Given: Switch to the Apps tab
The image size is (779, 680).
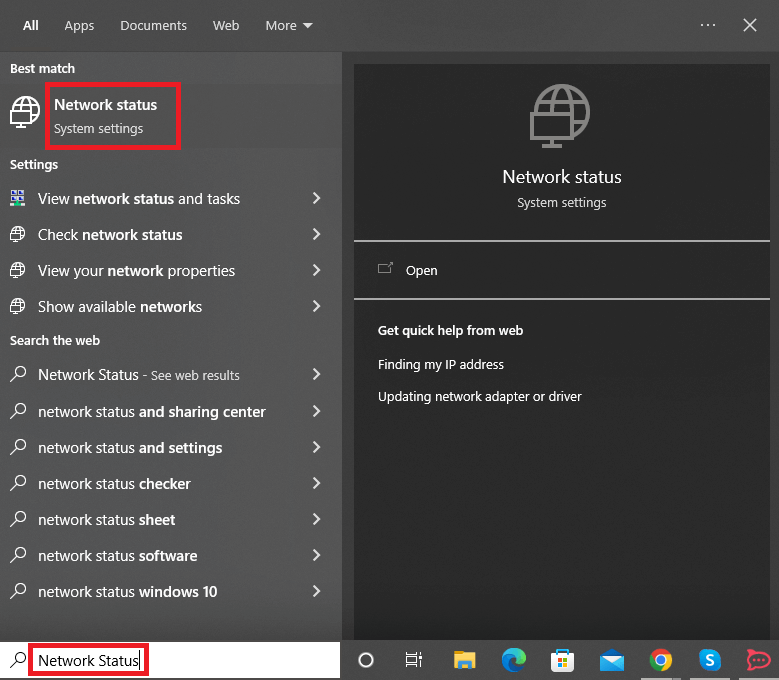Looking at the screenshot, I should 79,25.
